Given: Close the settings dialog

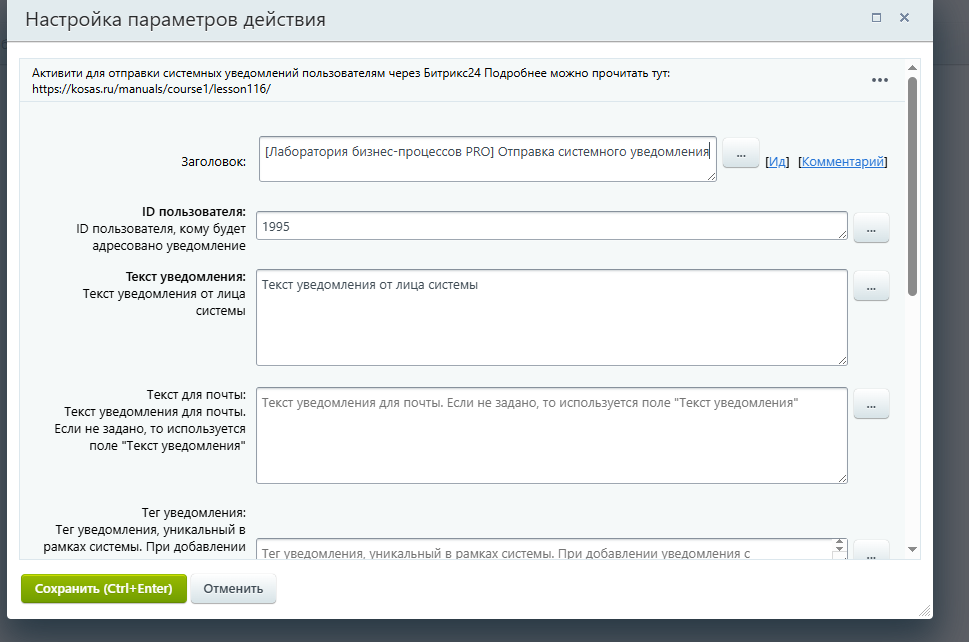Looking at the screenshot, I should [903, 17].
